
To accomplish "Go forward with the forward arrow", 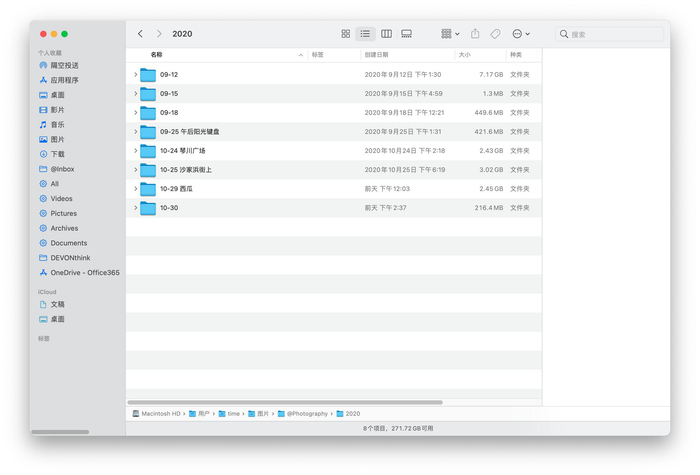I will (x=159, y=34).
